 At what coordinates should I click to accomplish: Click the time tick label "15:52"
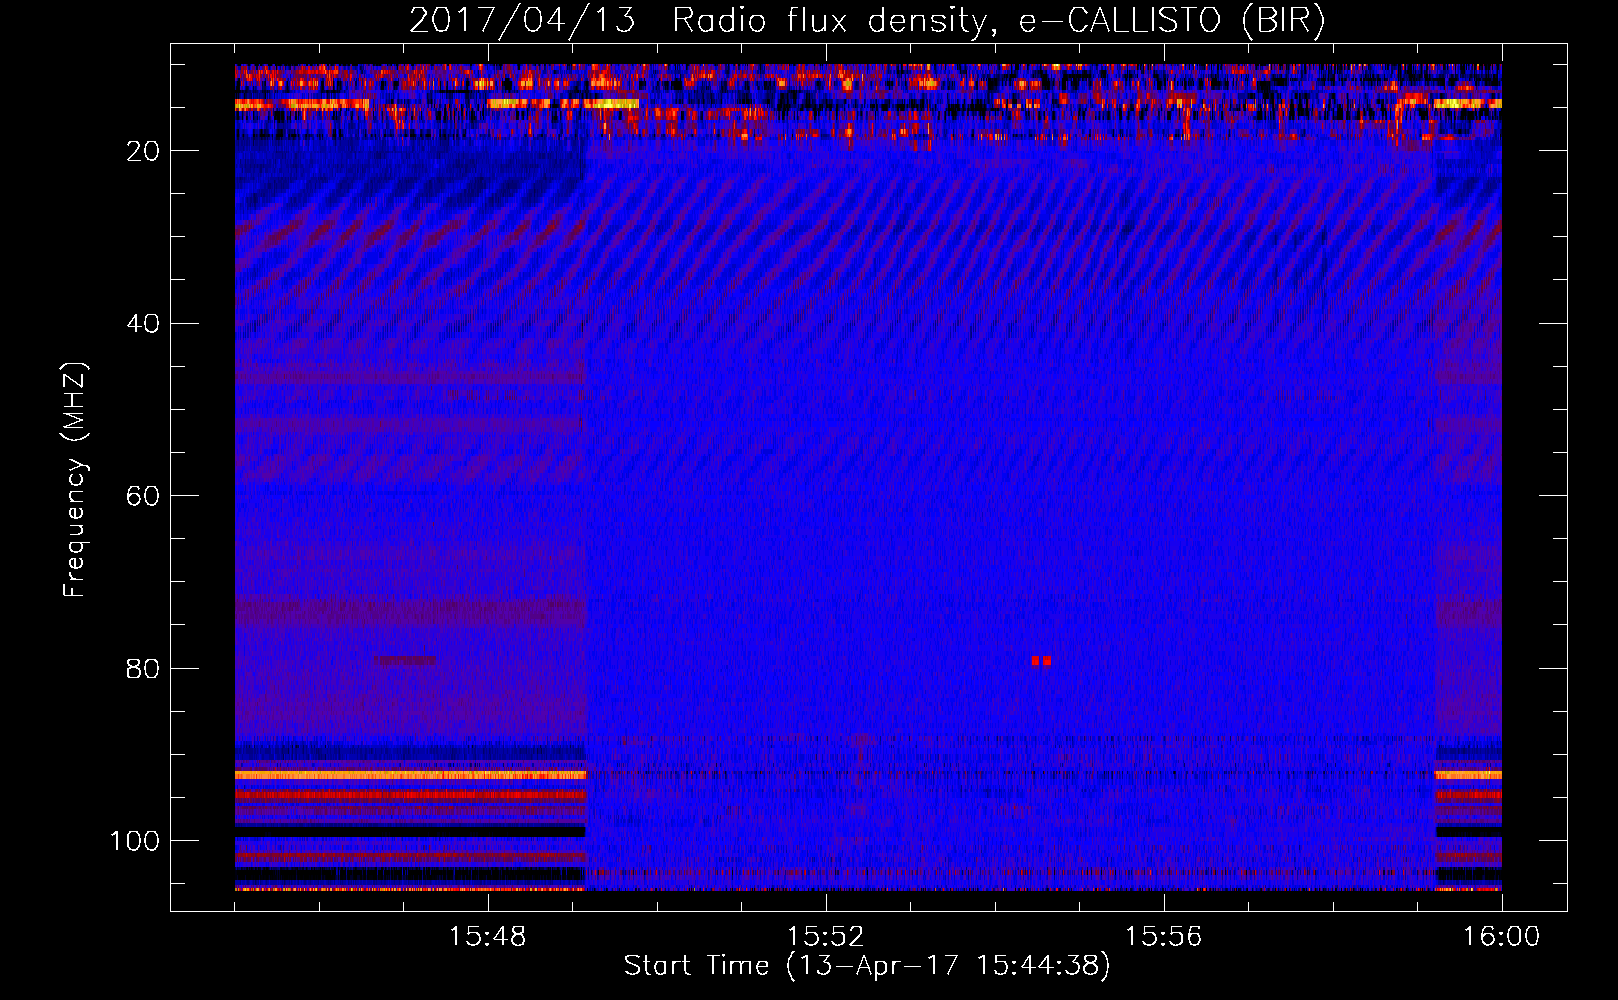825,937
